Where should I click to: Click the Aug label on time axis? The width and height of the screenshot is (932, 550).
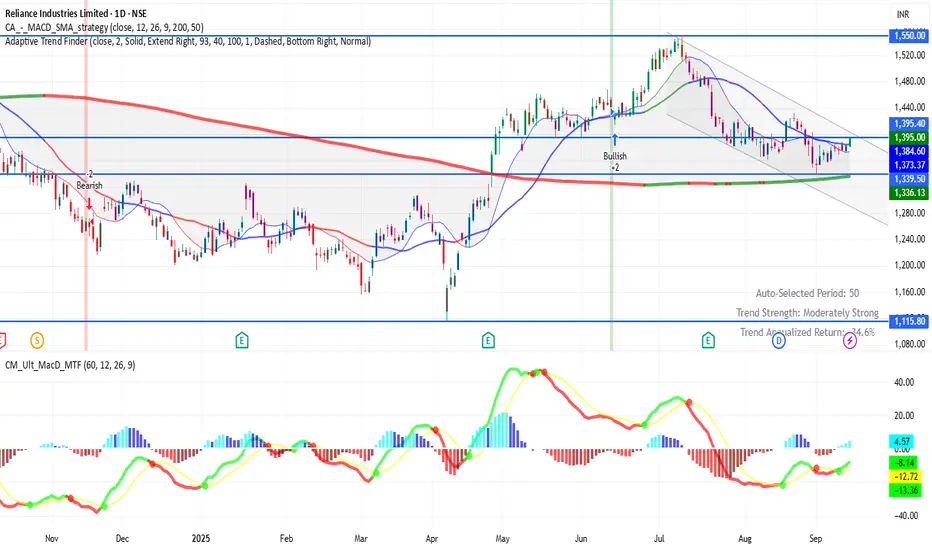click(x=745, y=538)
